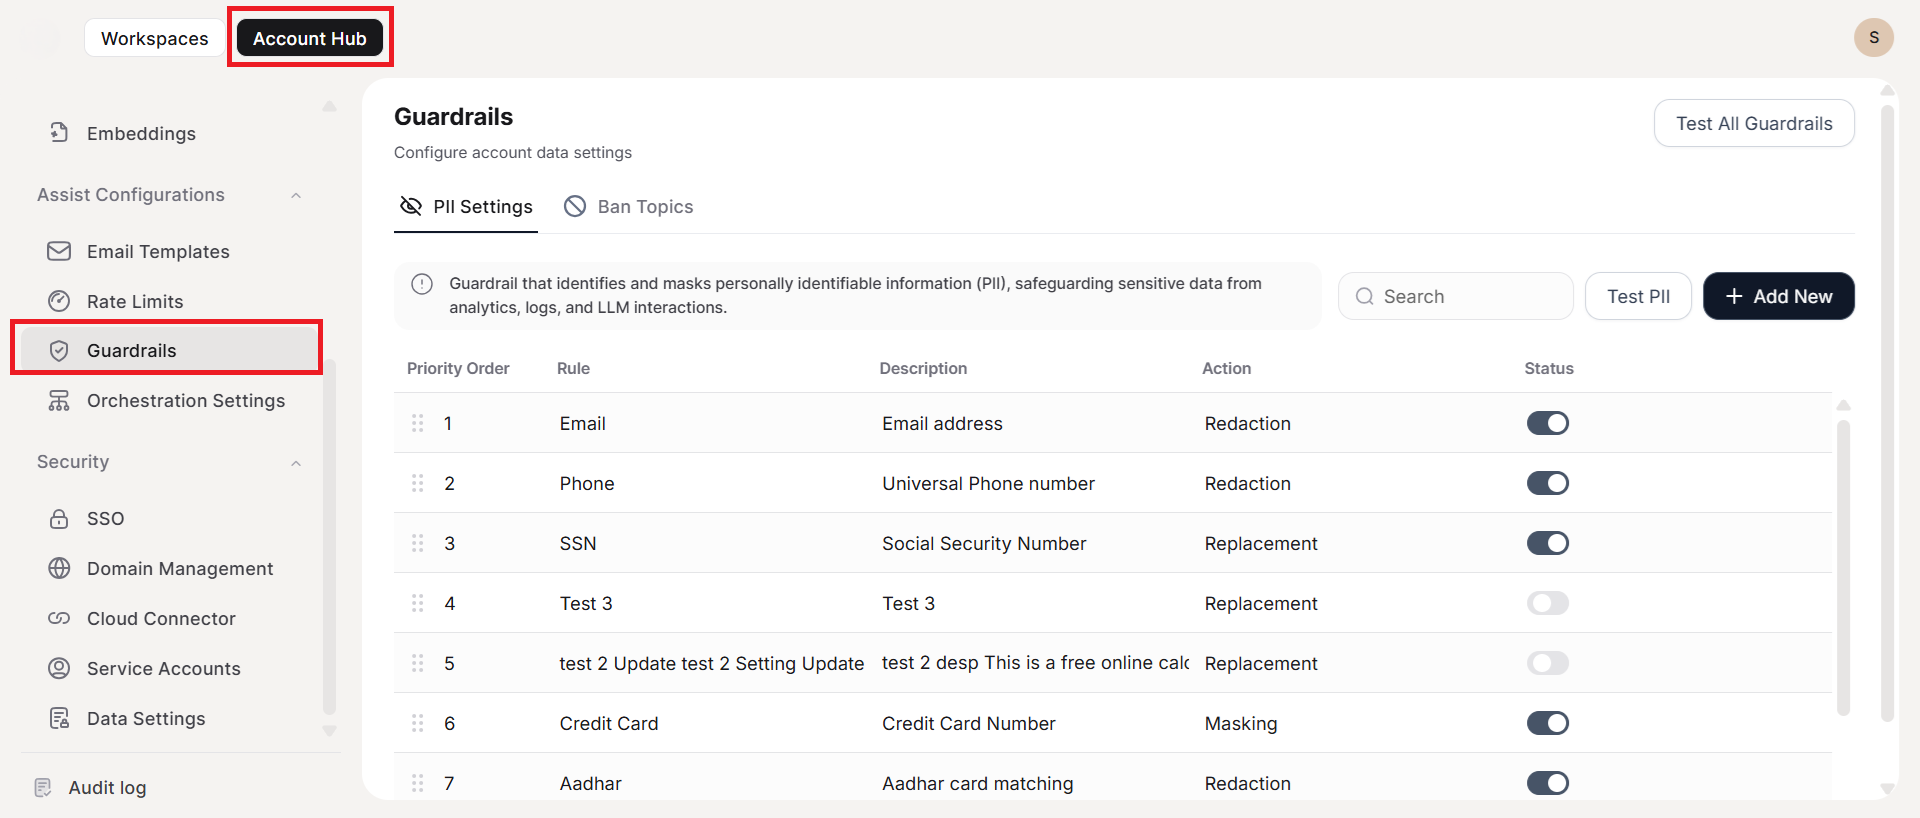Collapse the Security section chevron

click(296, 463)
